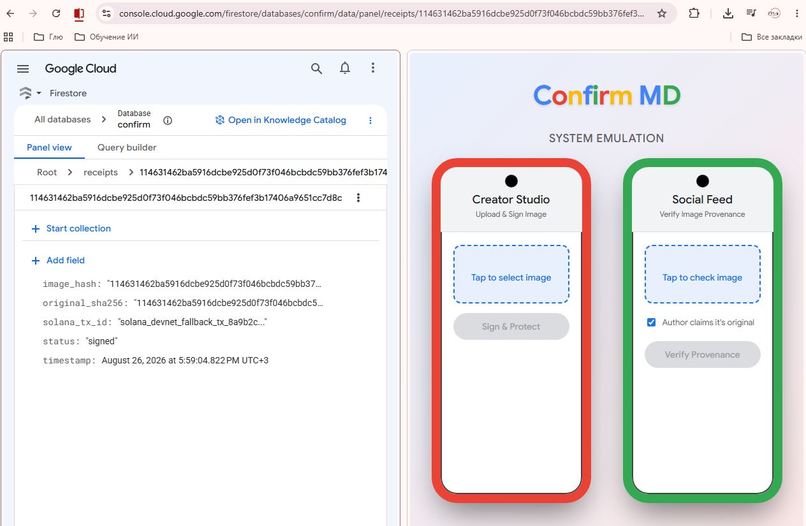Click the Root breadcrumb

[x=47, y=172]
